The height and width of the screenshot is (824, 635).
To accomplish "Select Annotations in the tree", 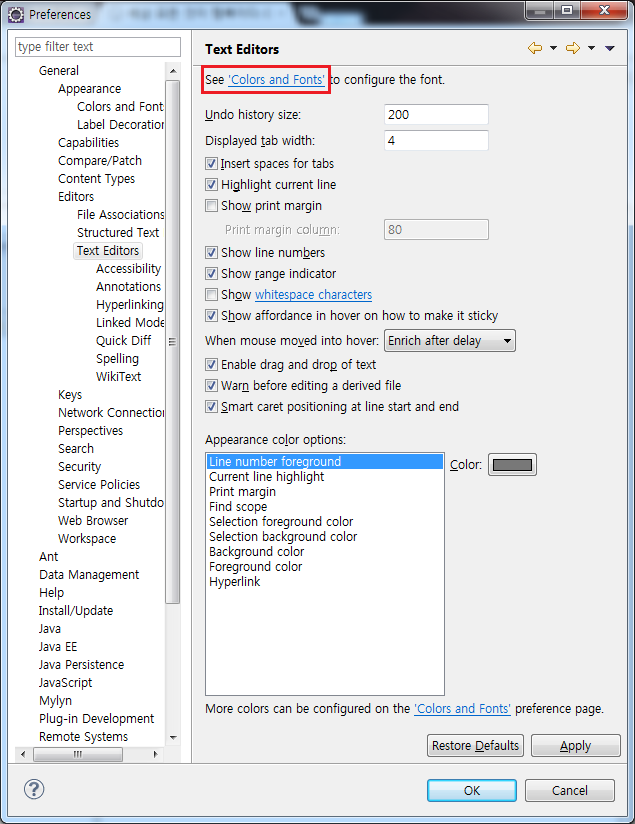I will [128, 286].
